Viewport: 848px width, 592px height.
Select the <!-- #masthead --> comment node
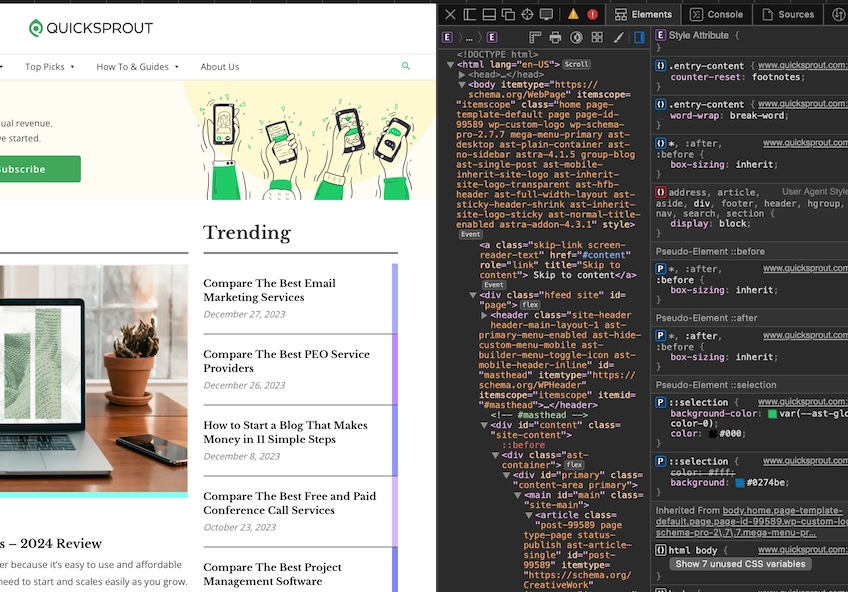click(x=539, y=415)
